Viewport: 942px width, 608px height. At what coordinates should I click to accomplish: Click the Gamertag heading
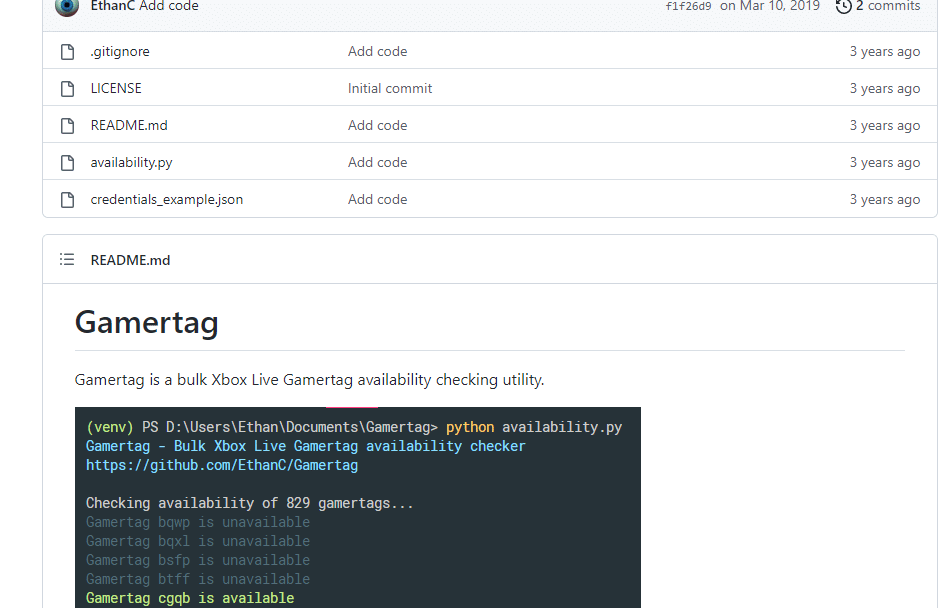[x=147, y=322]
